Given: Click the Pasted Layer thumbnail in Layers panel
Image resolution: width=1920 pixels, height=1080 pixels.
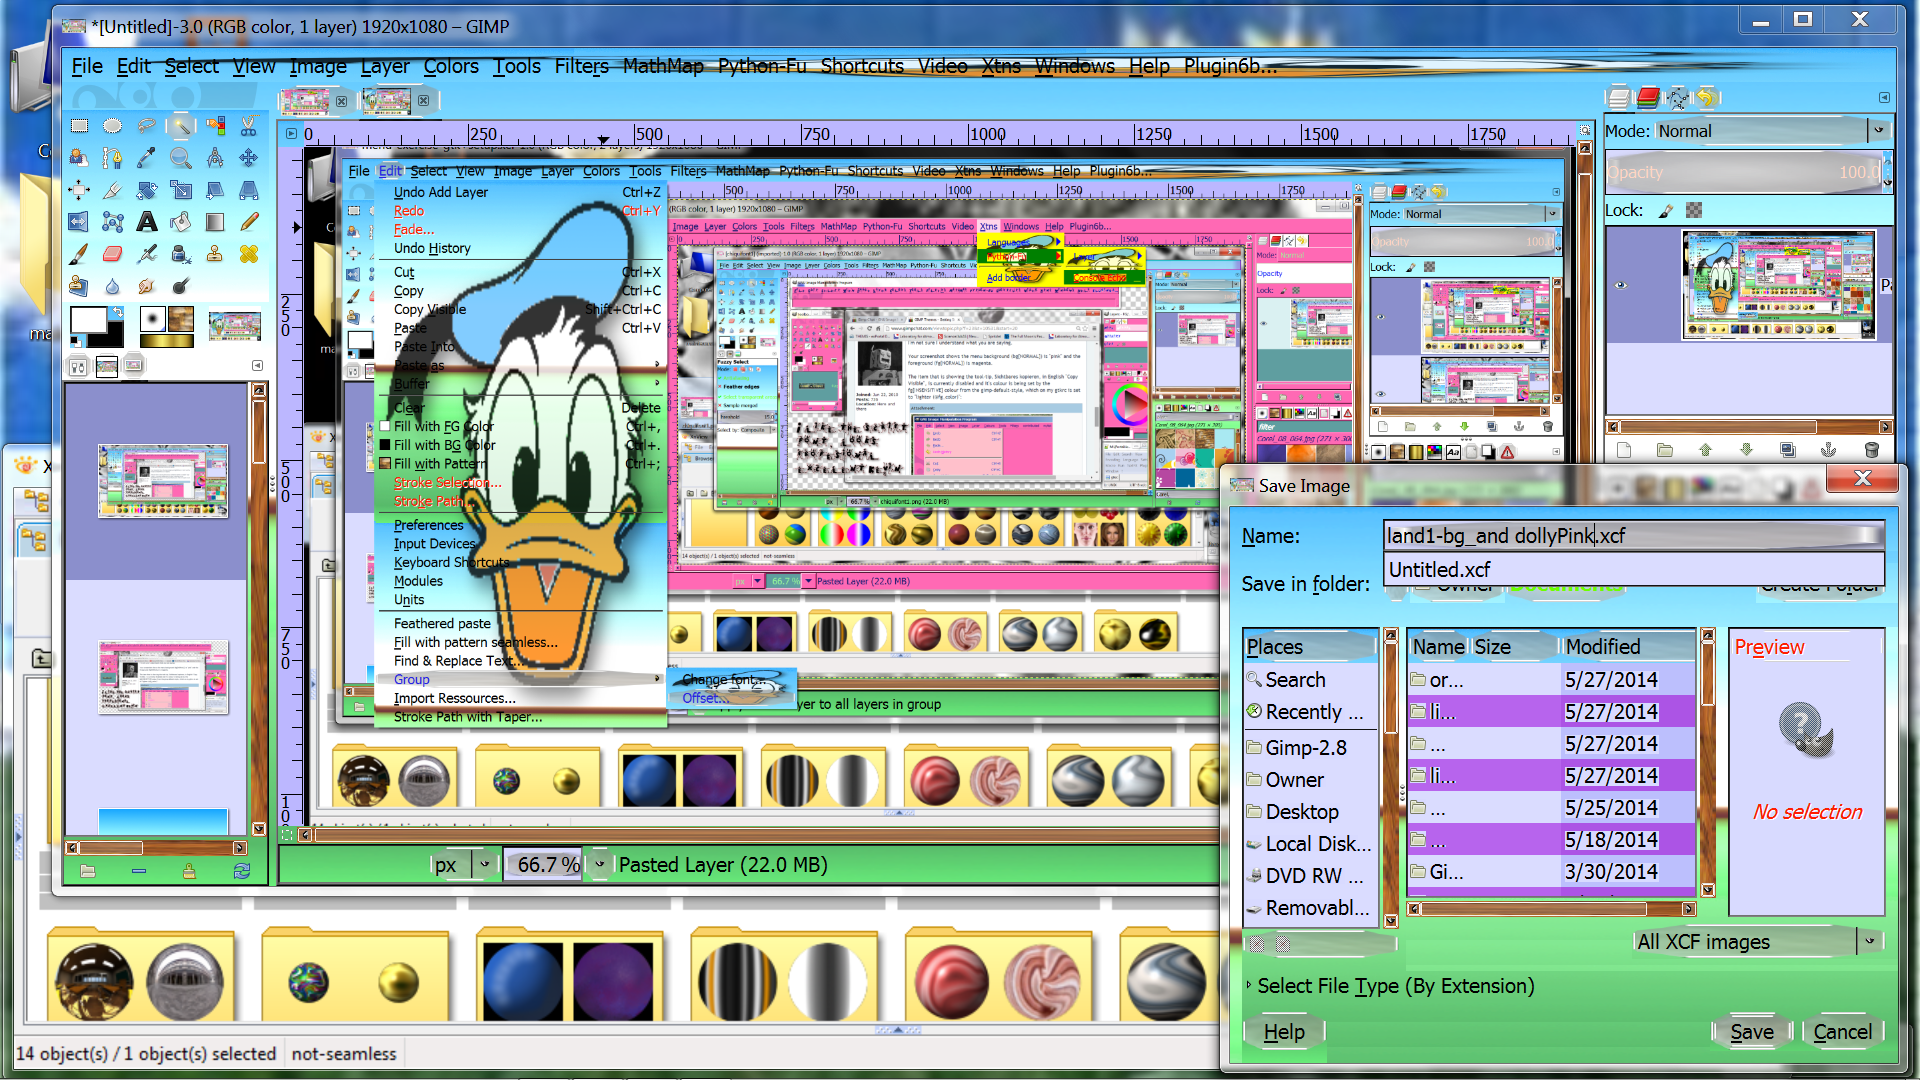Looking at the screenshot, I should [x=1777, y=285].
